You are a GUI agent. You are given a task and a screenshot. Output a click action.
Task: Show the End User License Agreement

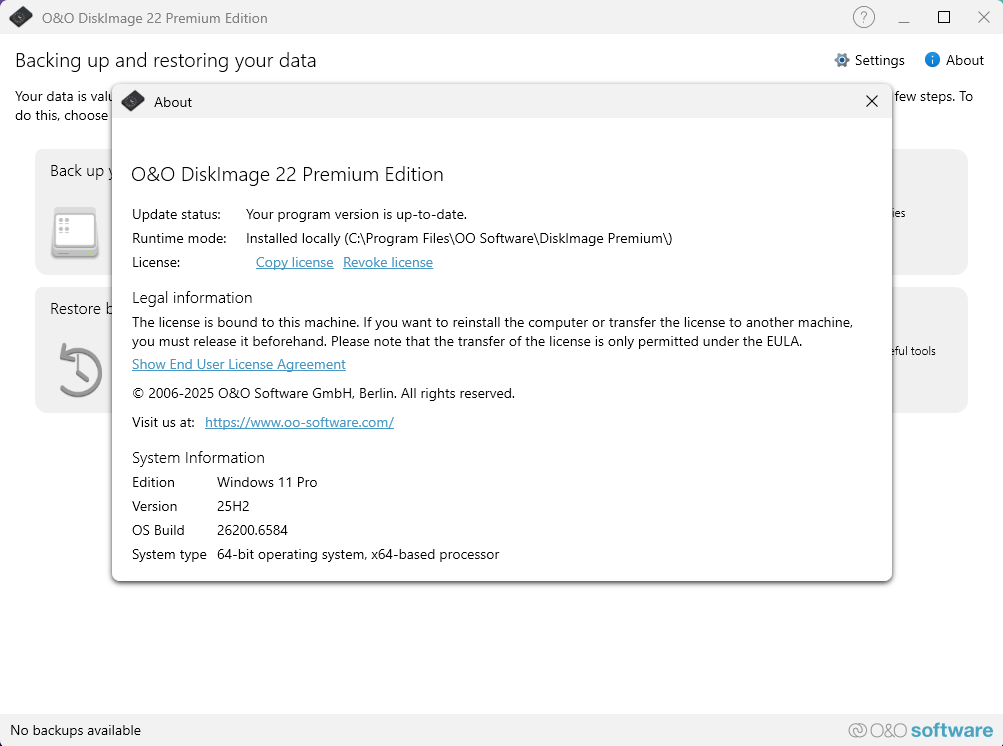coord(239,364)
